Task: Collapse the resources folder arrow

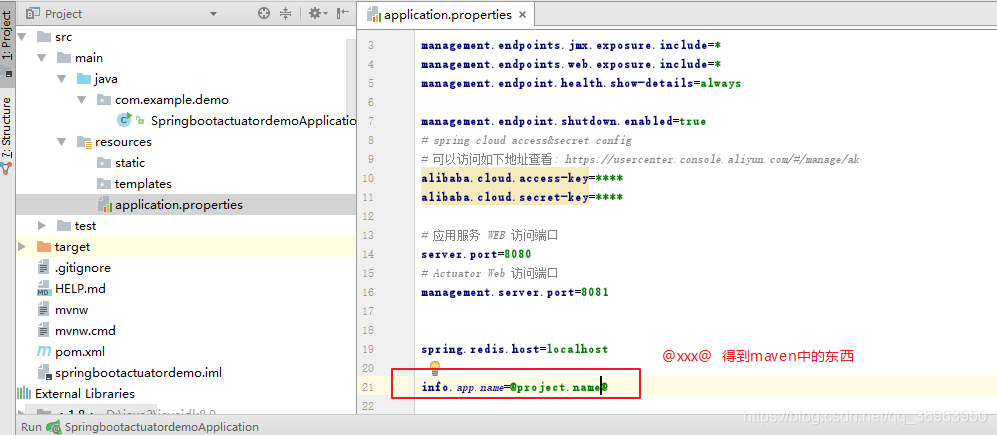Action: (62, 142)
